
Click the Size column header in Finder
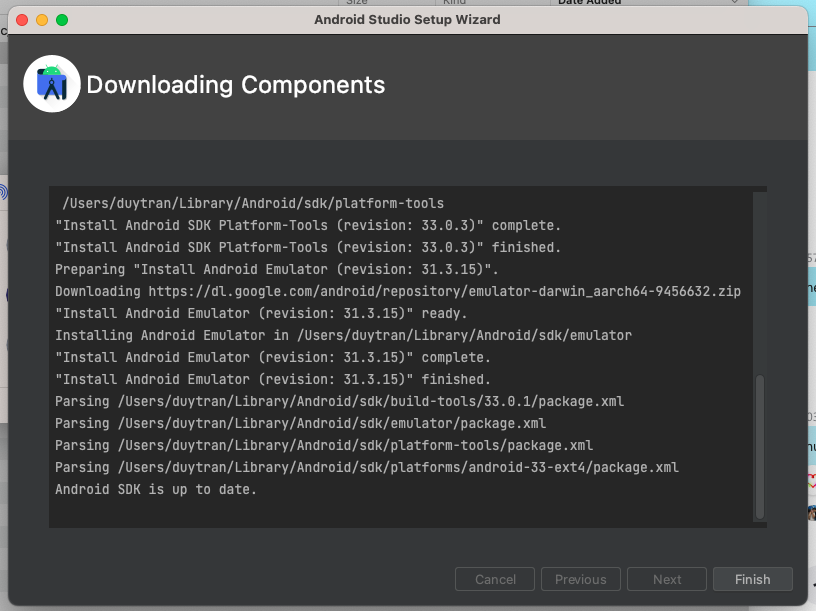[357, 3]
